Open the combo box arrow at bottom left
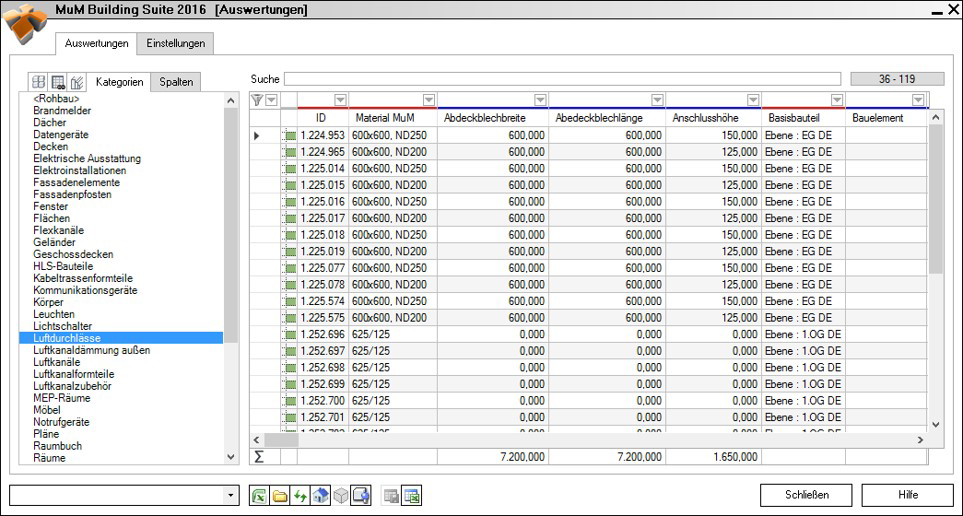This screenshot has width=963, height=516. [230, 495]
